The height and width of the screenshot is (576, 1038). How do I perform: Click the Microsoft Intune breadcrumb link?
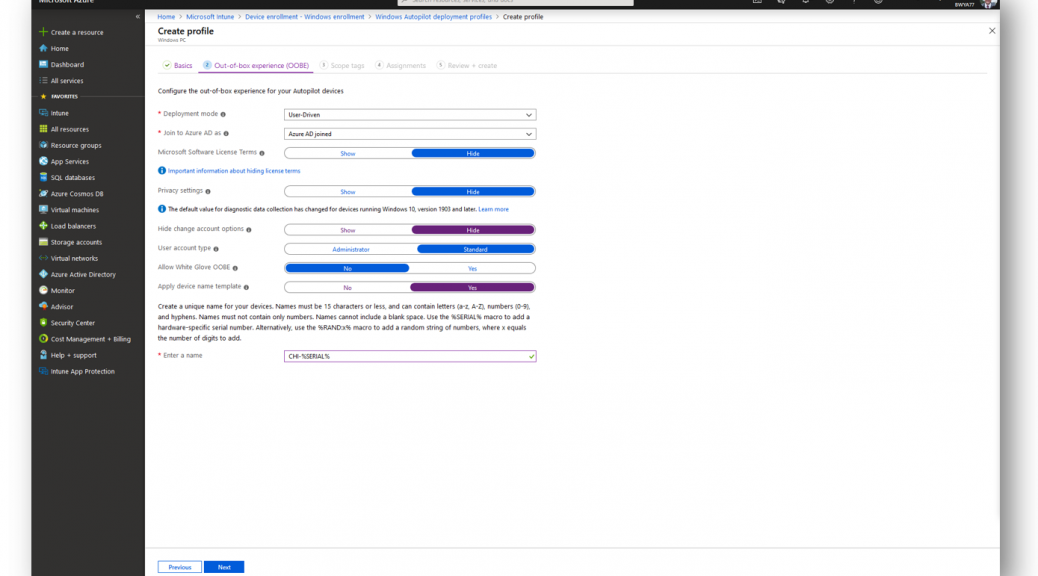pos(210,17)
